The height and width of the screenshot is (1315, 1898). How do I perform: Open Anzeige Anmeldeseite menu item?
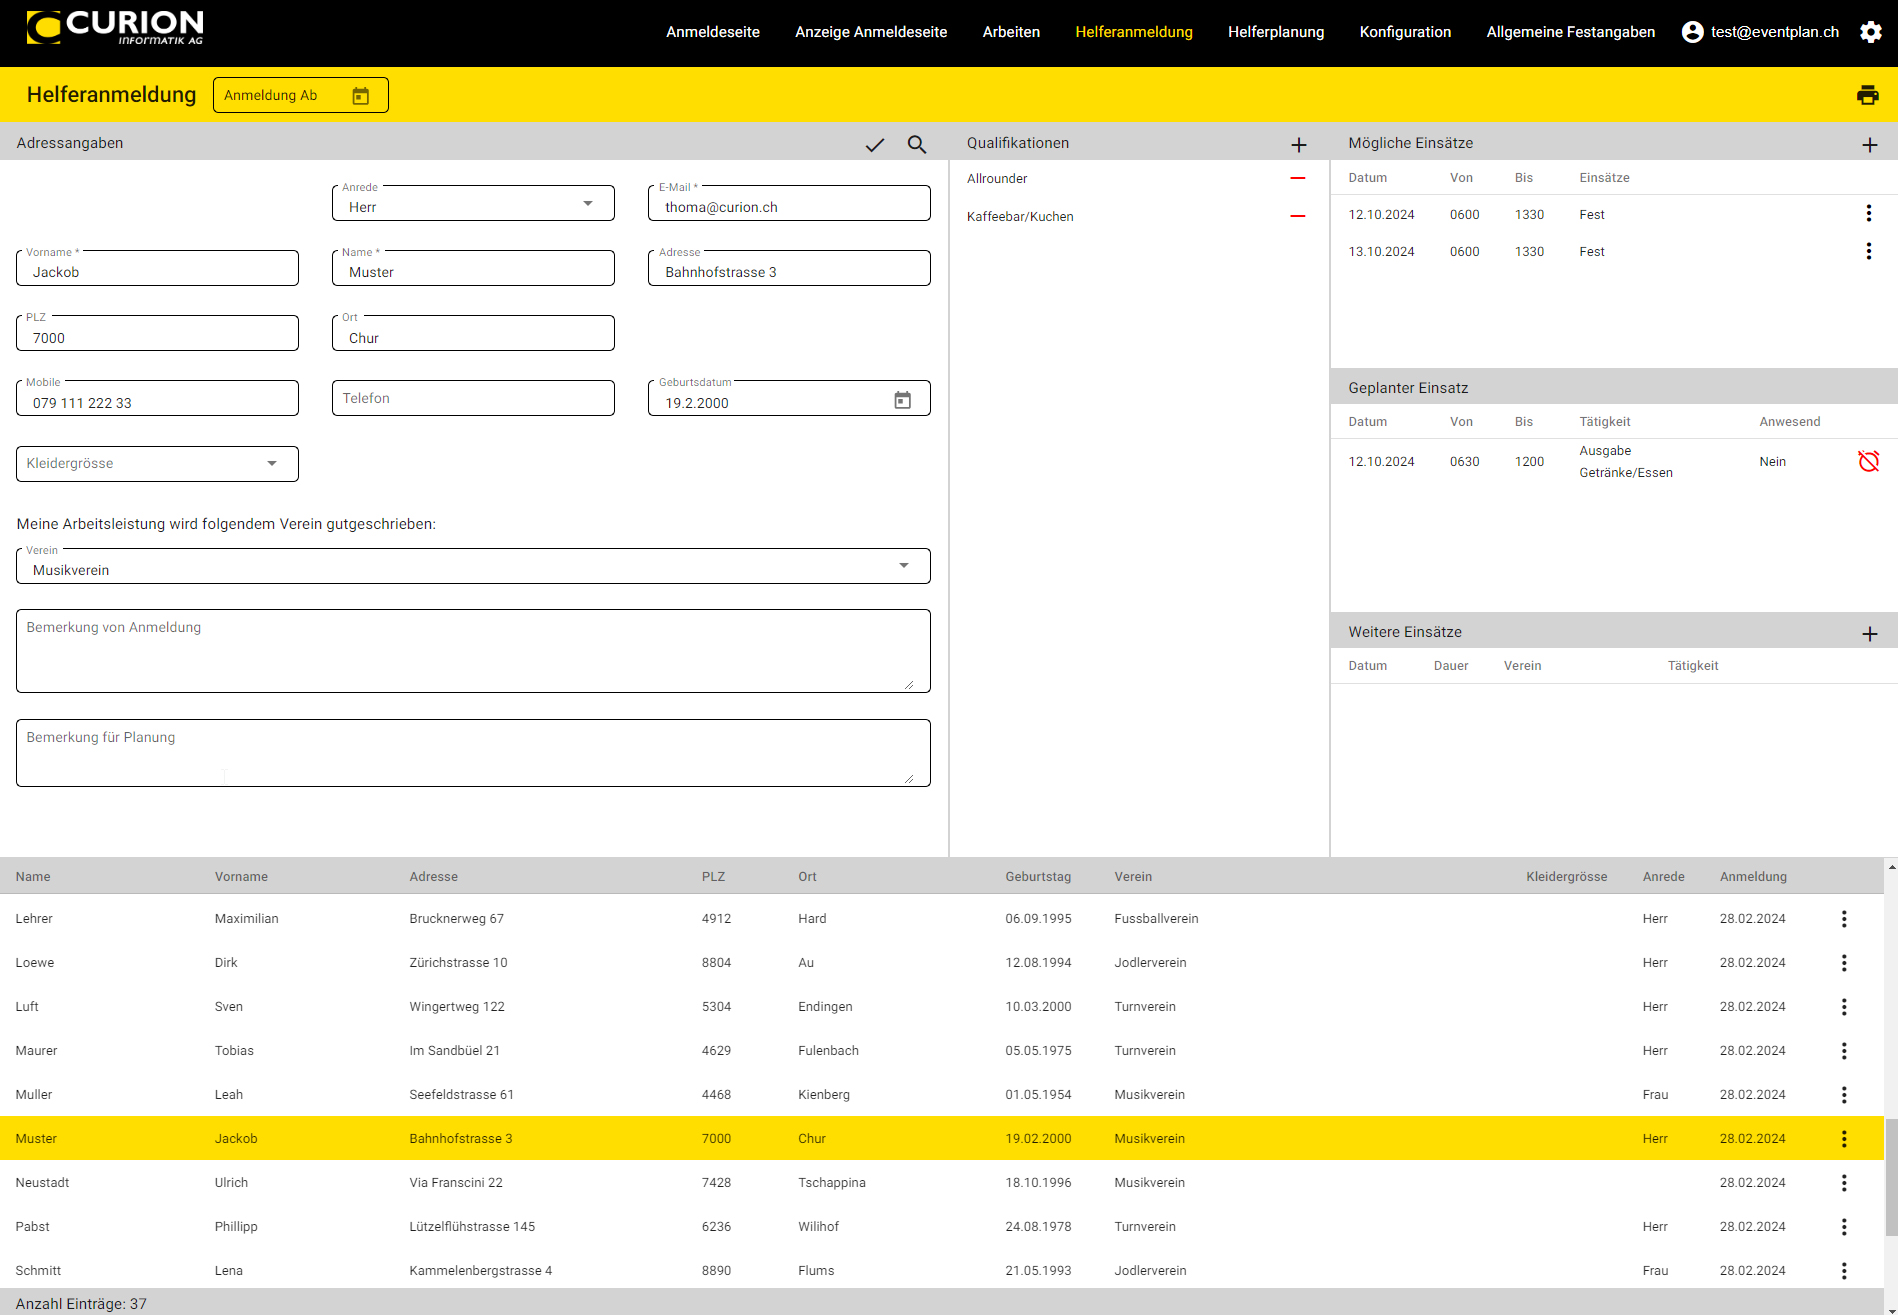click(x=871, y=32)
